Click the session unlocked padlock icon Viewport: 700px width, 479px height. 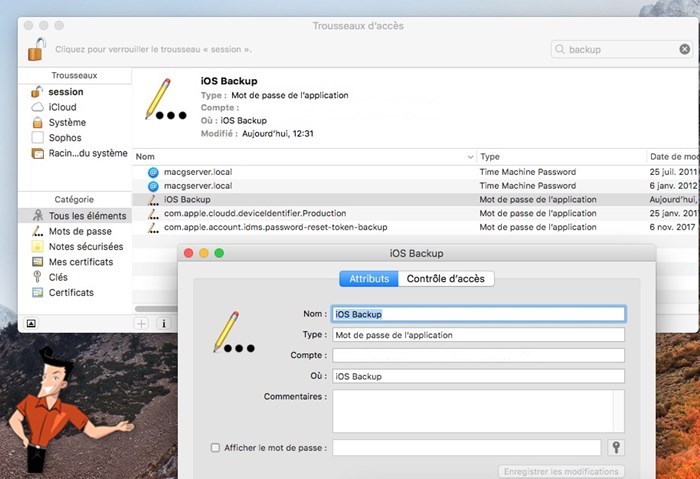tap(37, 92)
